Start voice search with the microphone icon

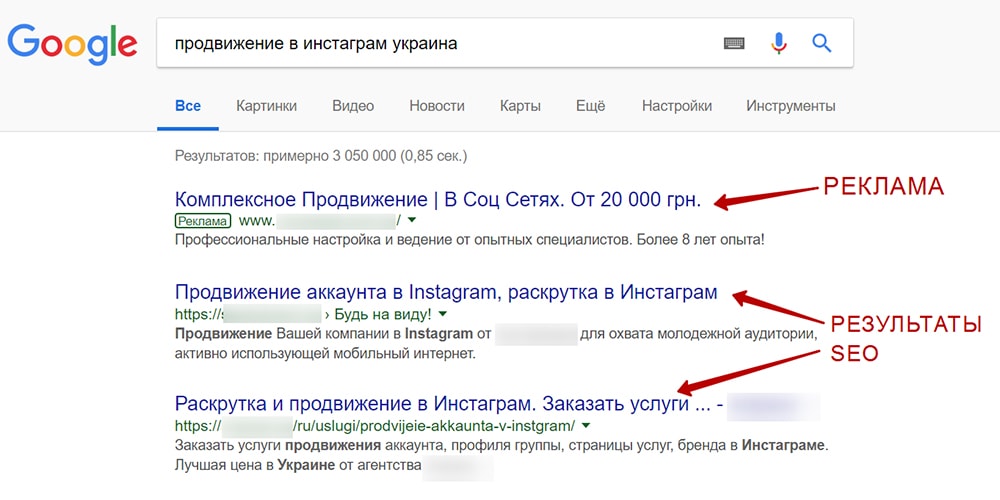[x=778, y=43]
